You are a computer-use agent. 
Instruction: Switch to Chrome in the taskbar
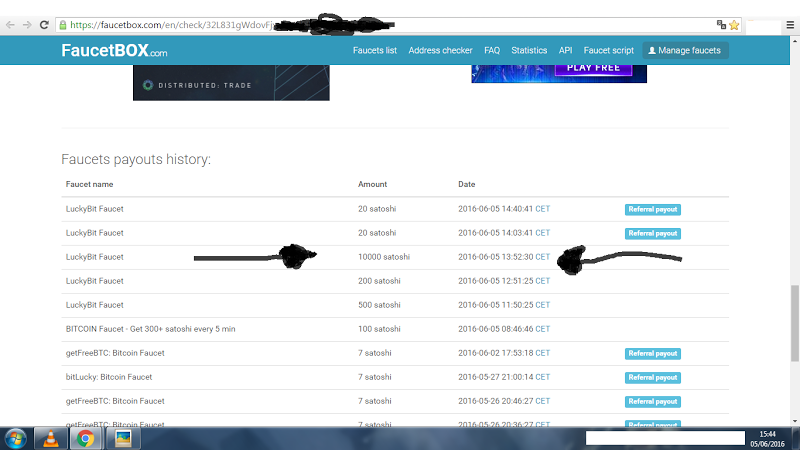pos(86,438)
